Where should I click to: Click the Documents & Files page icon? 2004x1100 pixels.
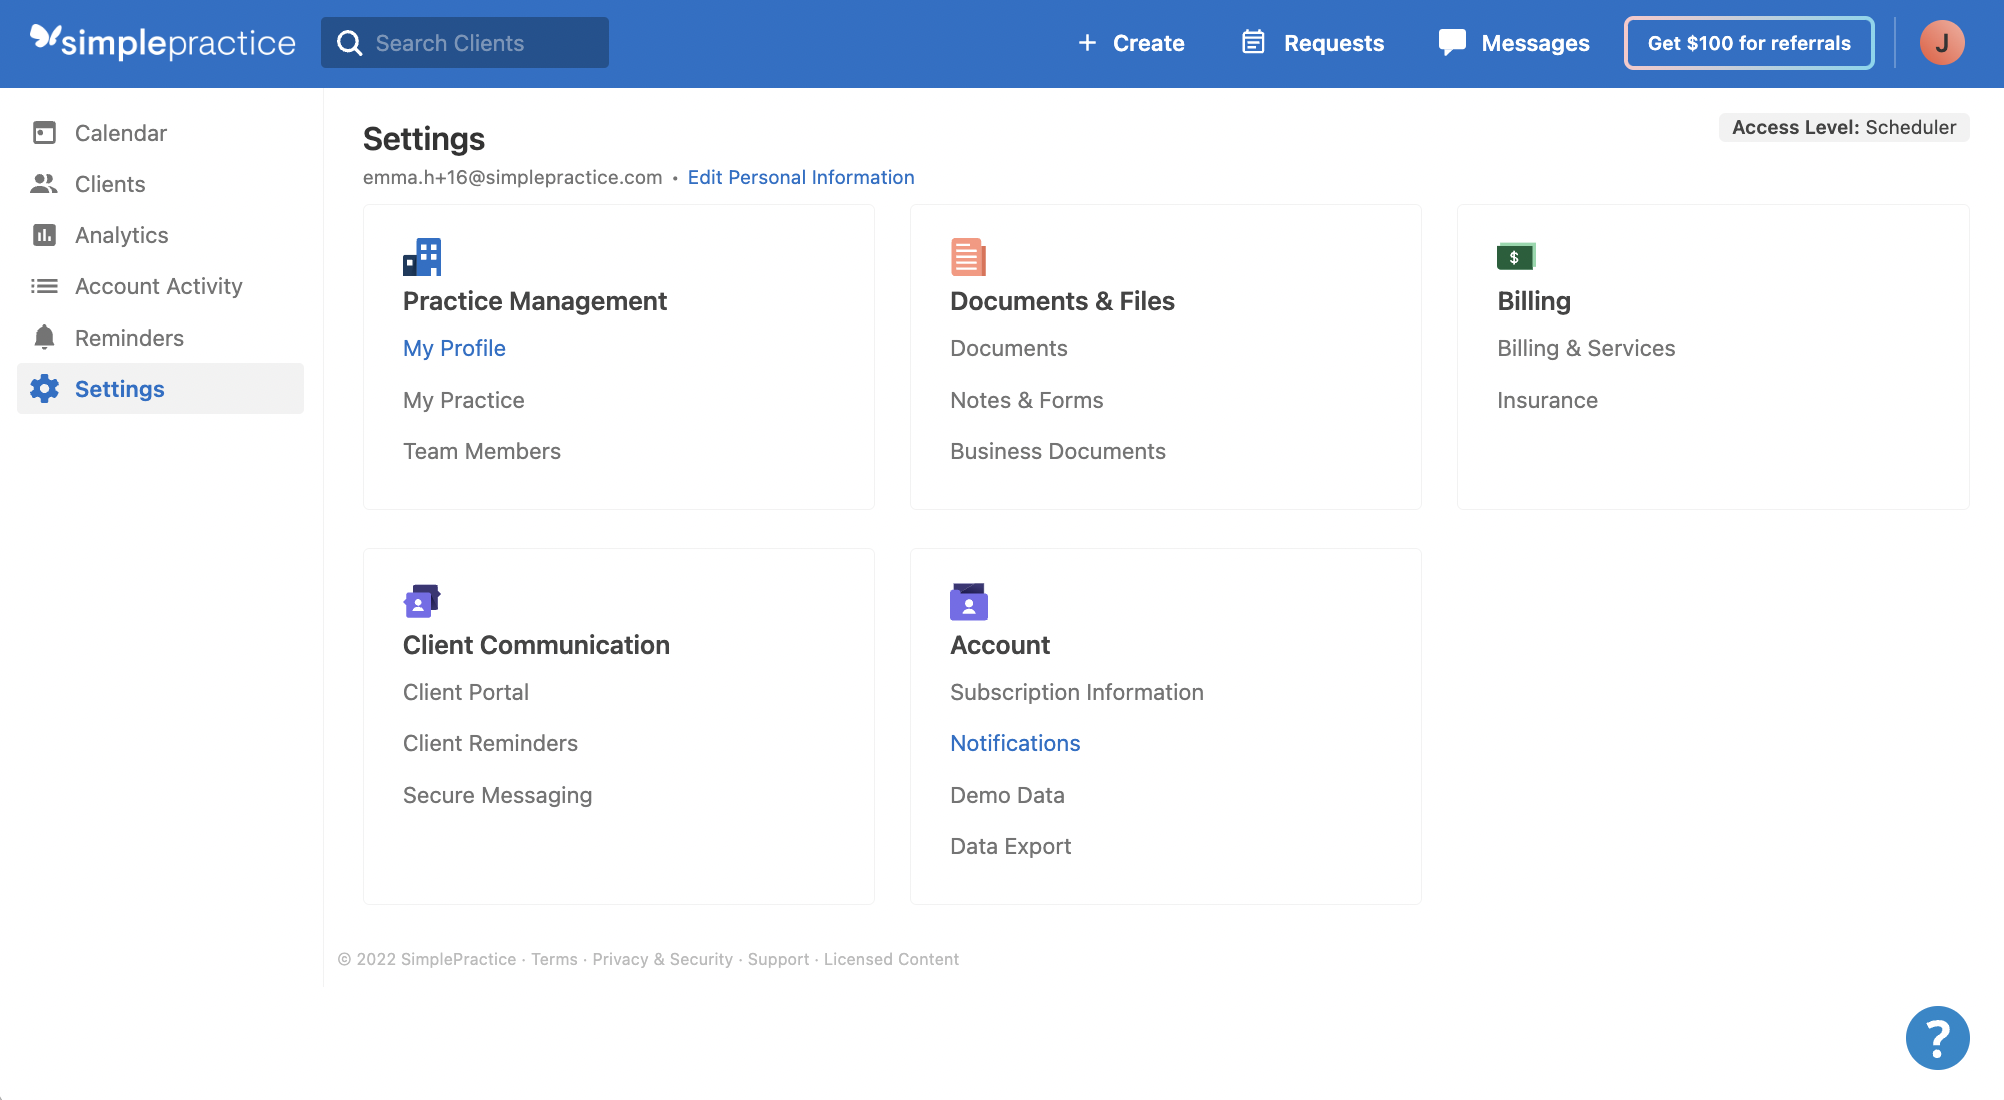[x=968, y=257]
